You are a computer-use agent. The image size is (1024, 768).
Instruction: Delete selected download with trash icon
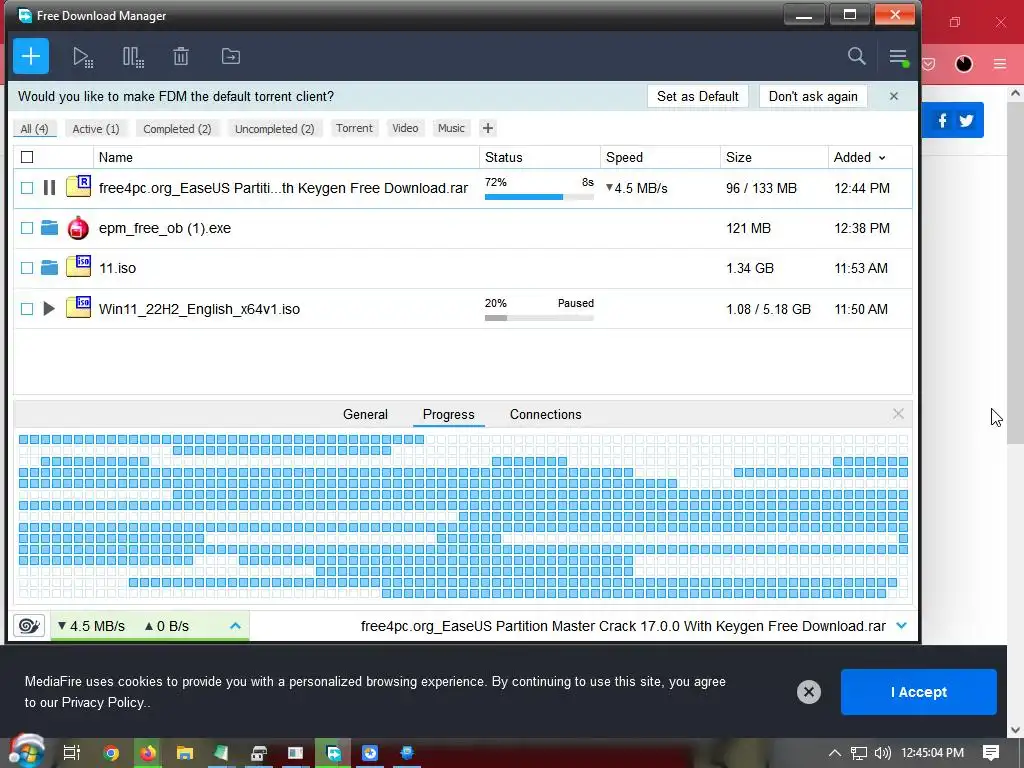tap(181, 57)
